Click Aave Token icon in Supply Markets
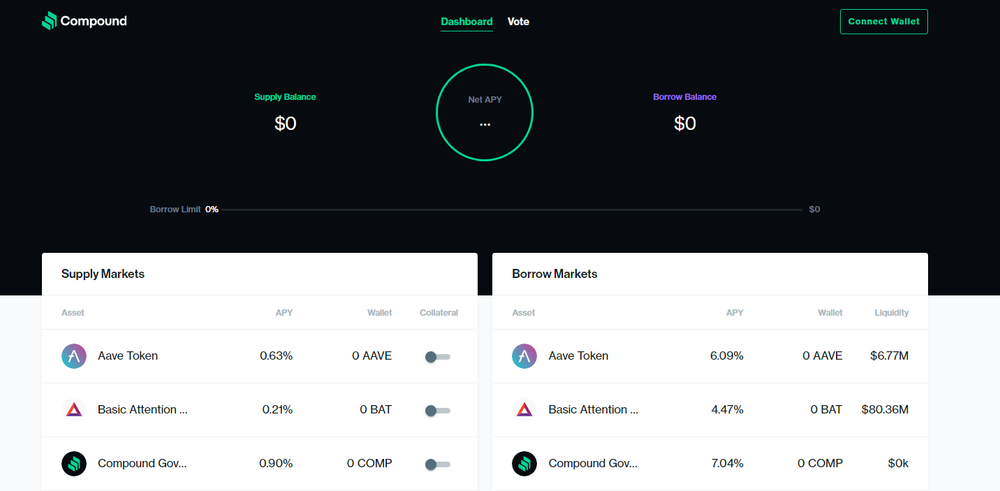The image size is (1000, 491). pyautogui.click(x=74, y=356)
